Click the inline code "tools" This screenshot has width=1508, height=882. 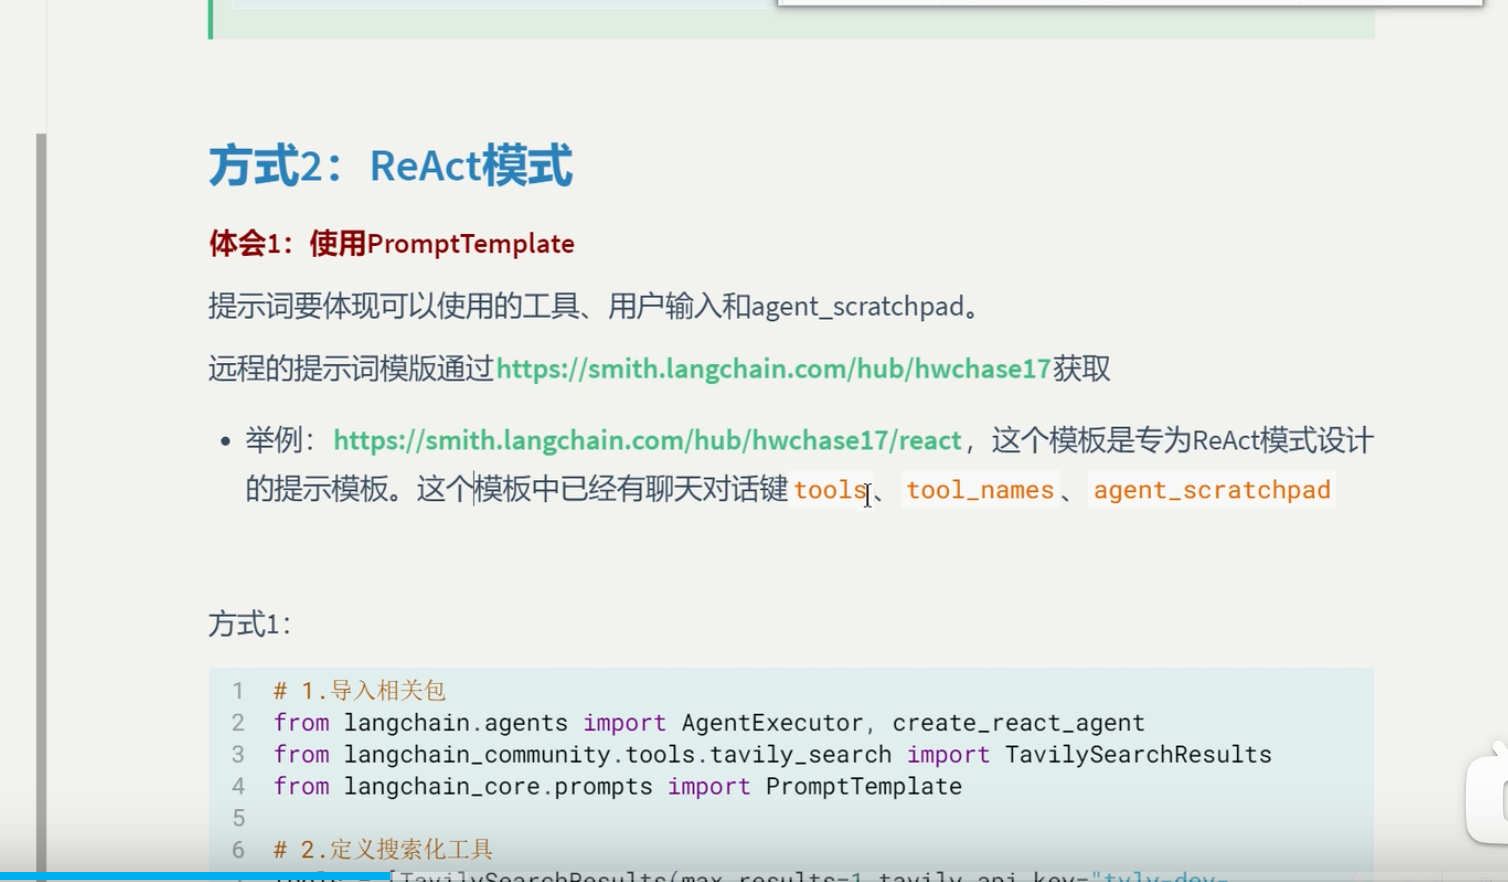pyautogui.click(x=830, y=490)
